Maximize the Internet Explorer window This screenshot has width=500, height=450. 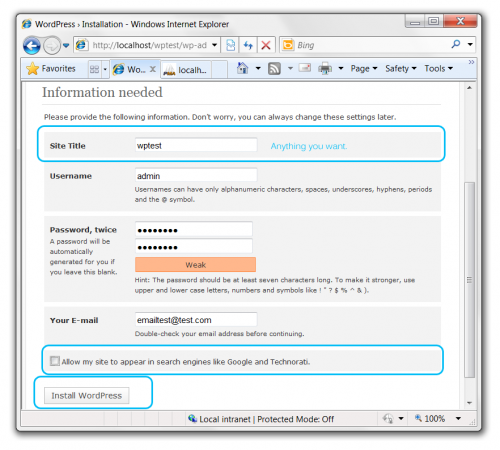433,21
